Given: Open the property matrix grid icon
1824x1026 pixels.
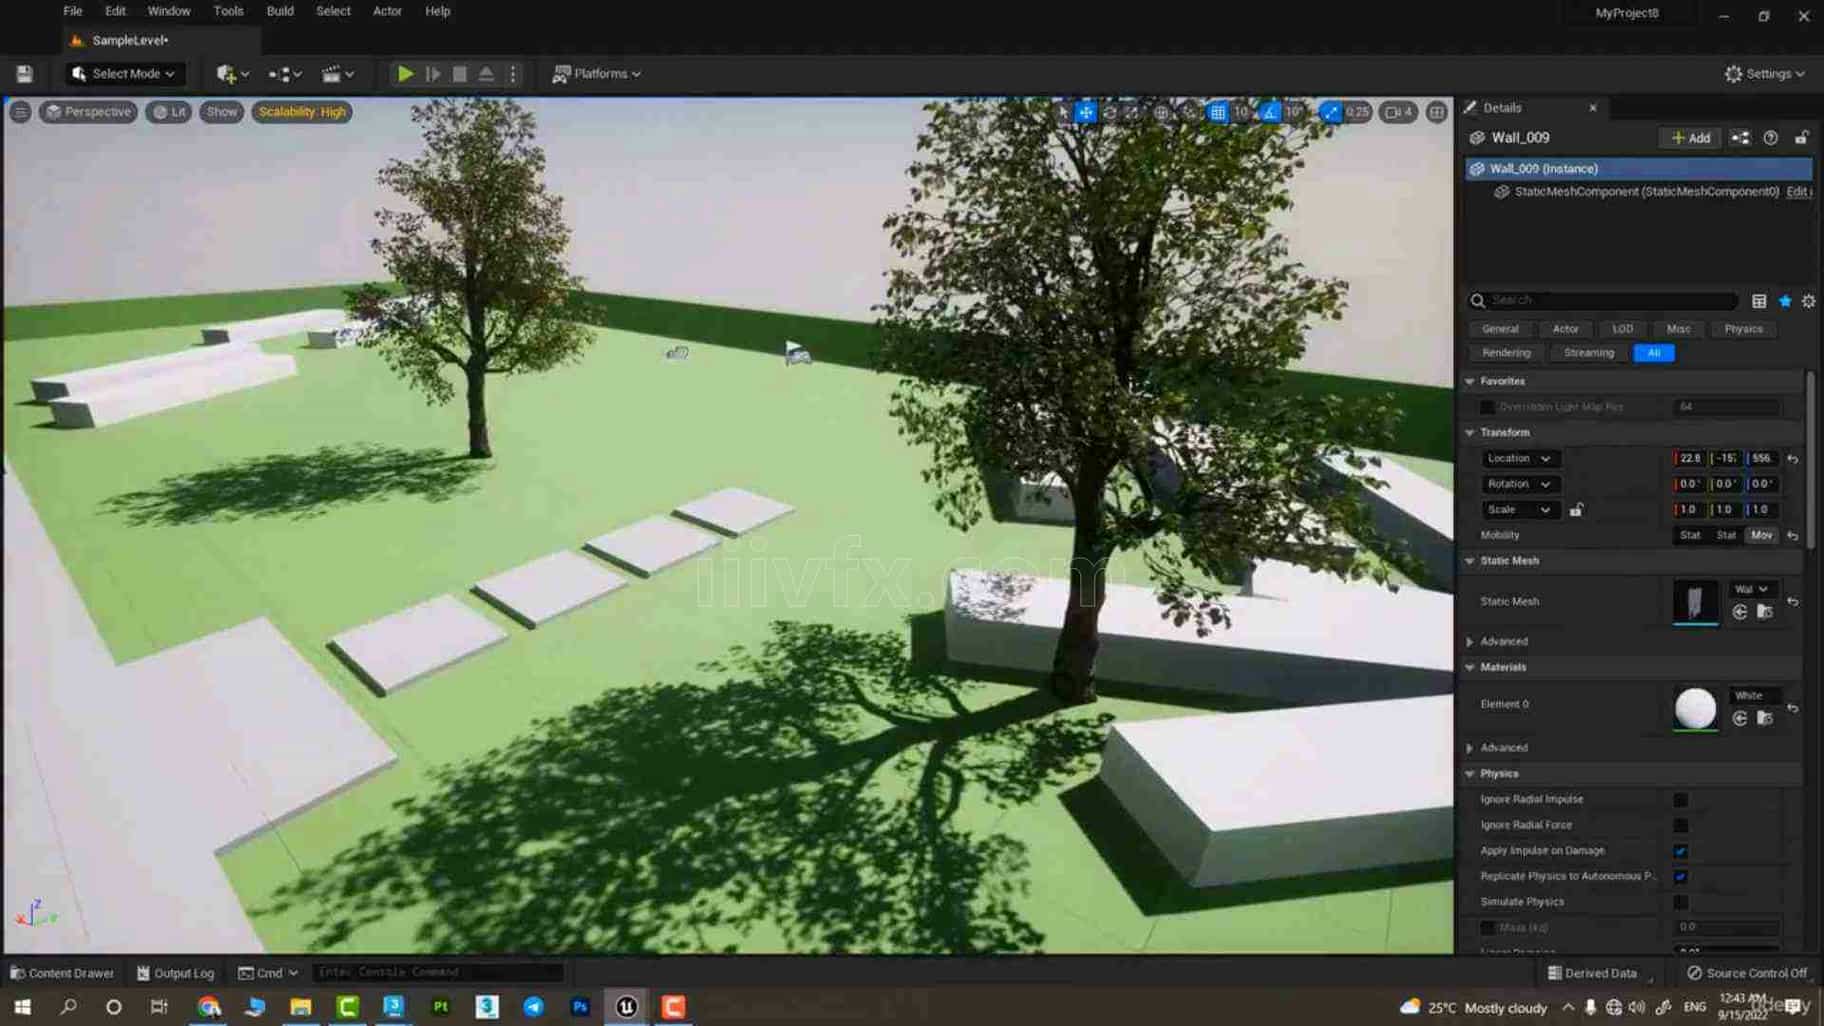Looking at the screenshot, I should click(x=1759, y=301).
